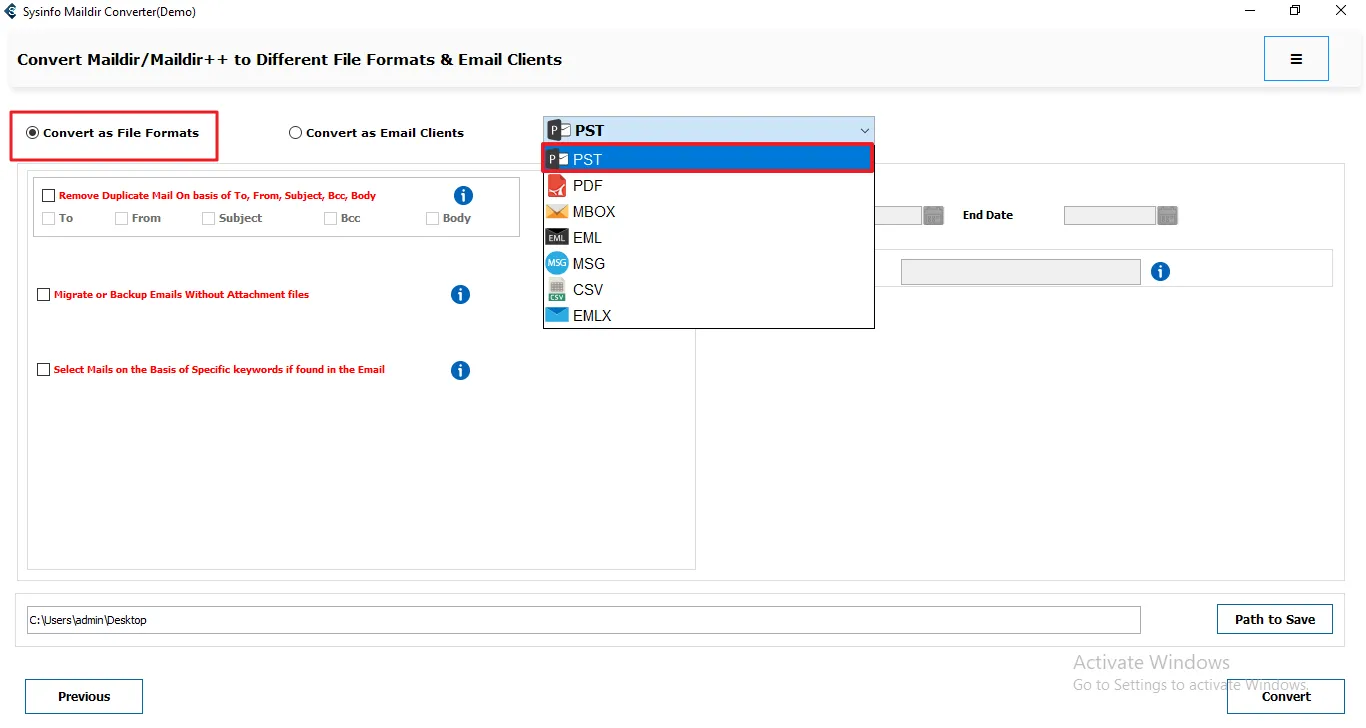The height and width of the screenshot is (728, 1366).
Task: Click the Path to Save button
Action: [x=1274, y=619]
